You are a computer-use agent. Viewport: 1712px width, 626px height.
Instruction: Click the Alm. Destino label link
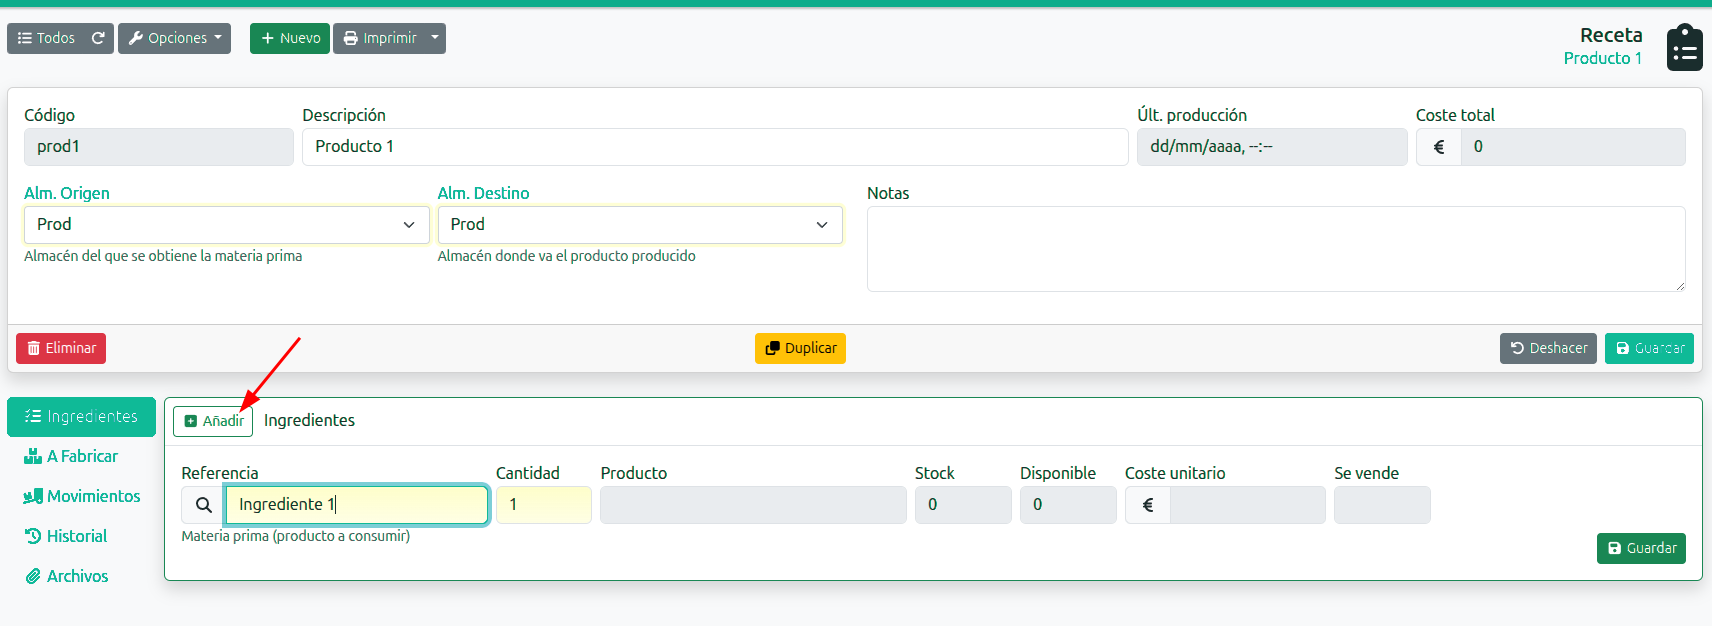483,193
